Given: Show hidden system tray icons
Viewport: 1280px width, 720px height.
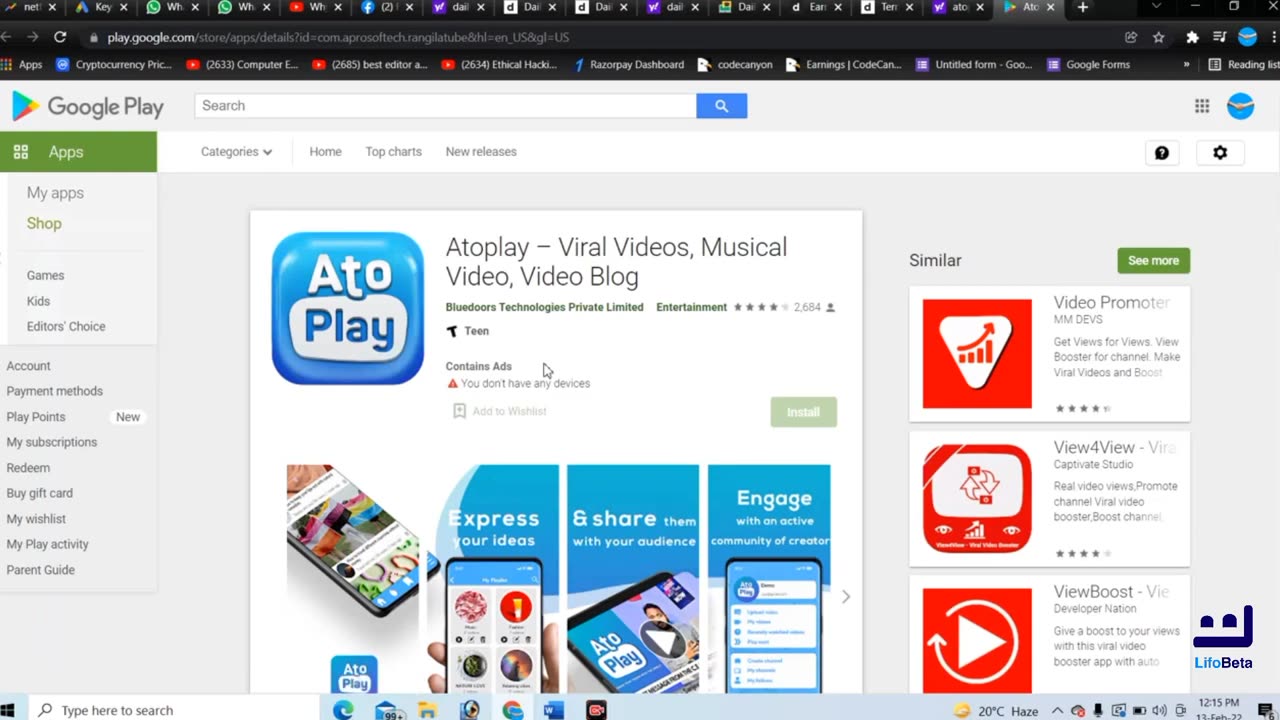Looking at the screenshot, I should click(1057, 711).
